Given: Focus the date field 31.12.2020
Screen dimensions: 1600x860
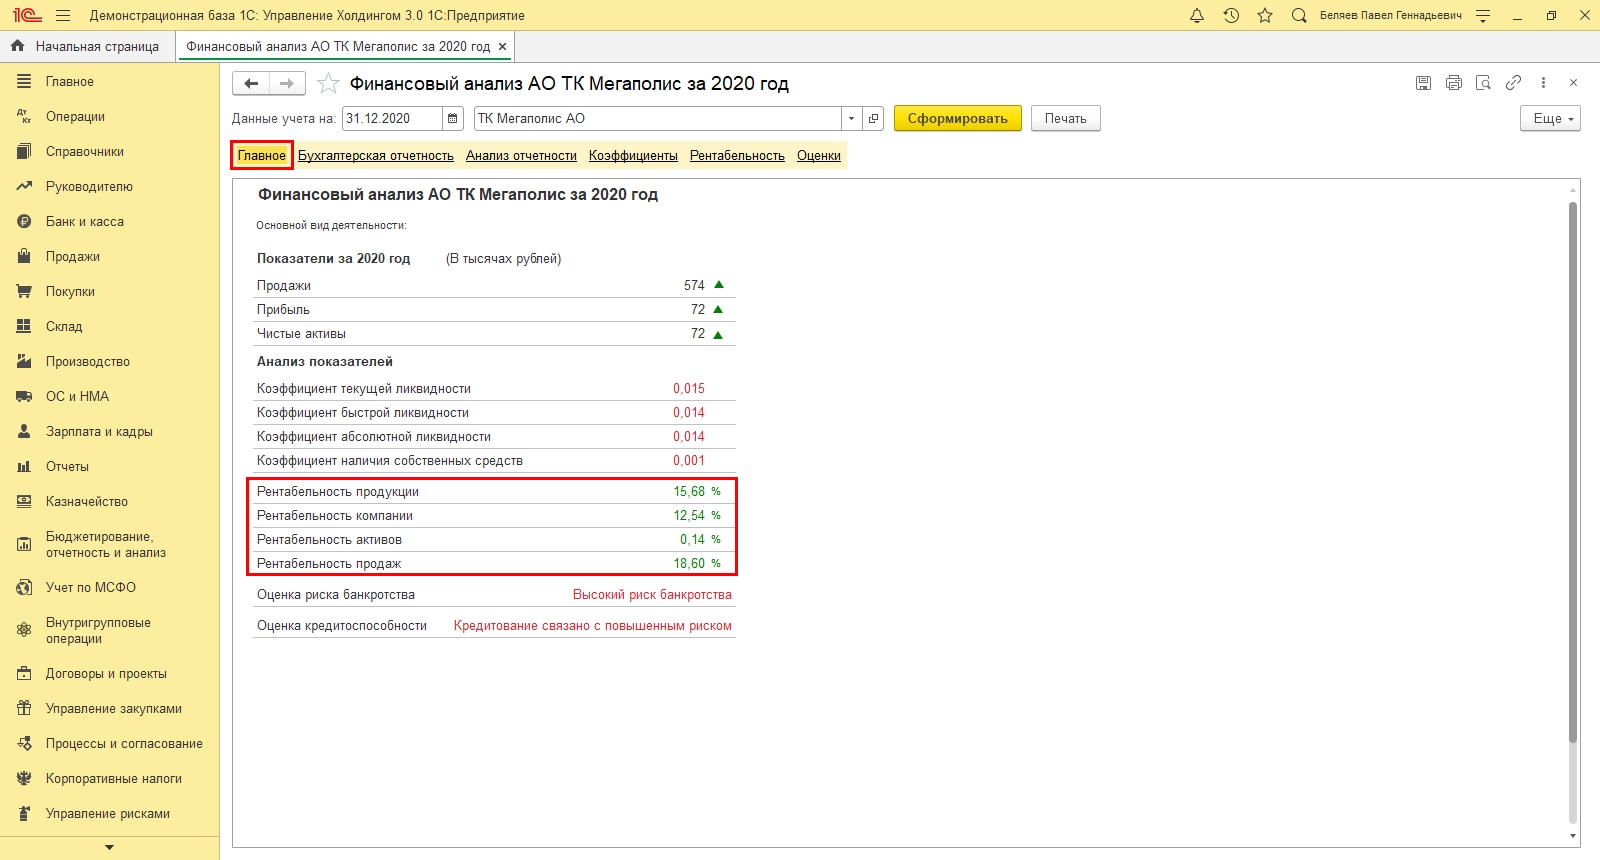Looking at the screenshot, I should pyautogui.click(x=392, y=119).
